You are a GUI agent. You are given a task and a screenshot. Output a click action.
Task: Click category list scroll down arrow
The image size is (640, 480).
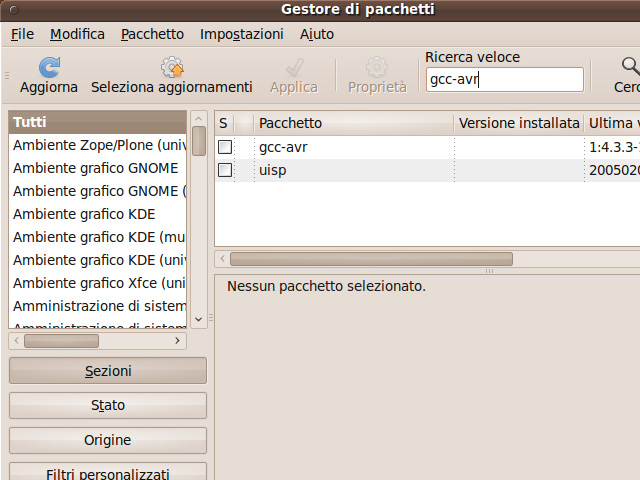click(x=198, y=319)
